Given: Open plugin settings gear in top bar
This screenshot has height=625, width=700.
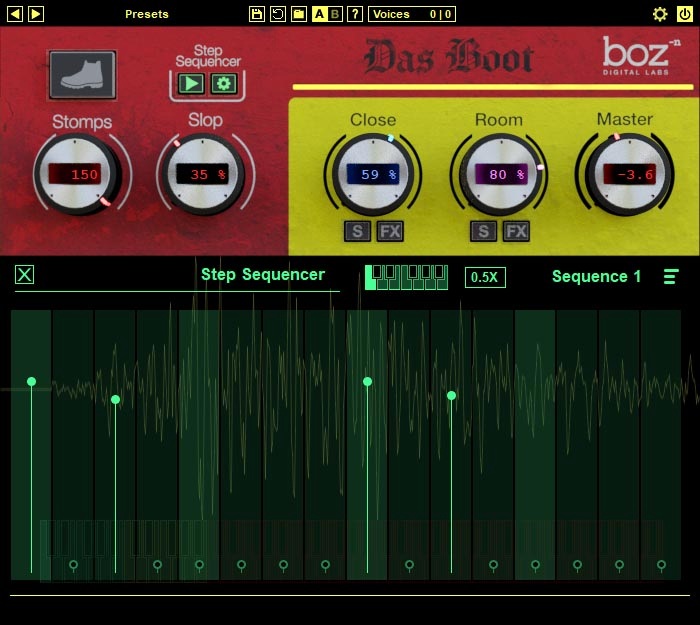Looking at the screenshot, I should [x=660, y=14].
